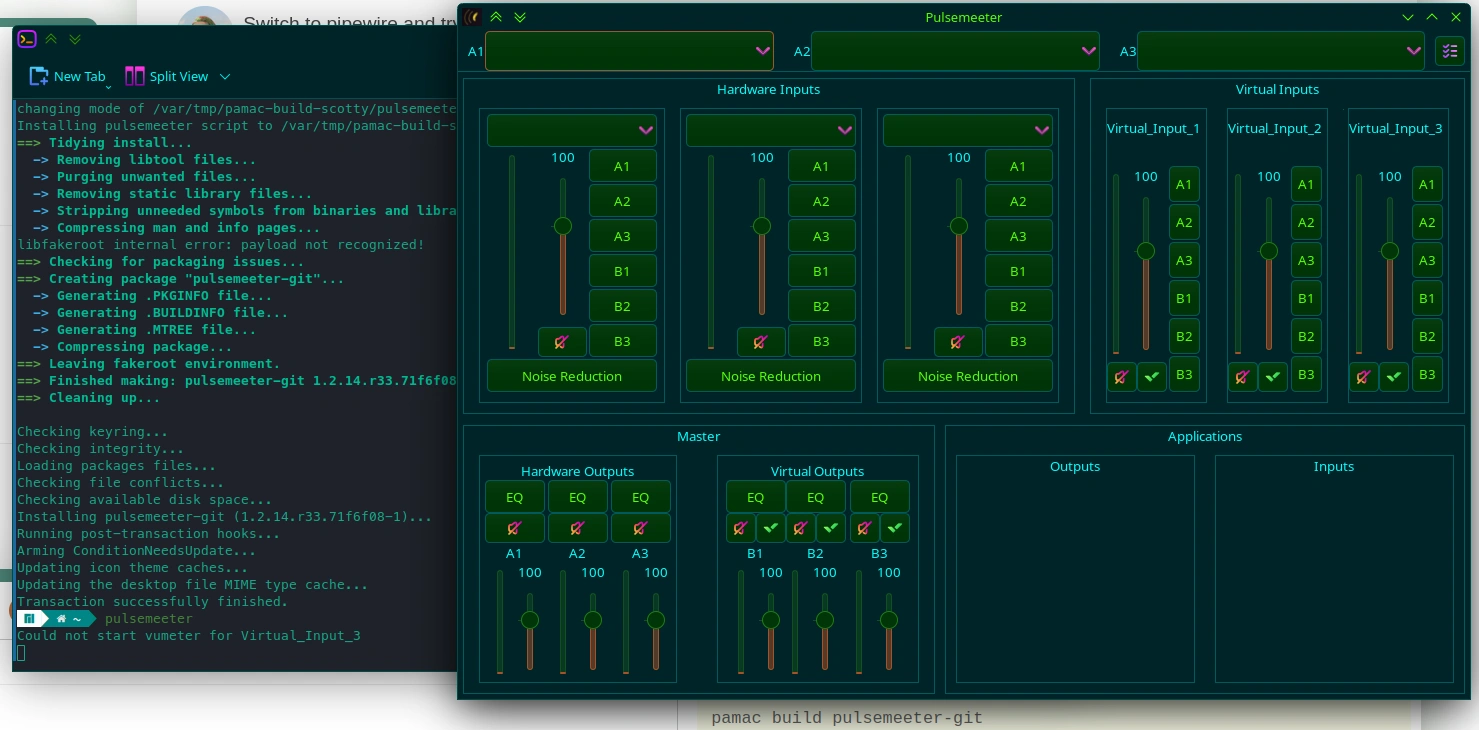Mute Virtual_Input_3

(x=1364, y=377)
